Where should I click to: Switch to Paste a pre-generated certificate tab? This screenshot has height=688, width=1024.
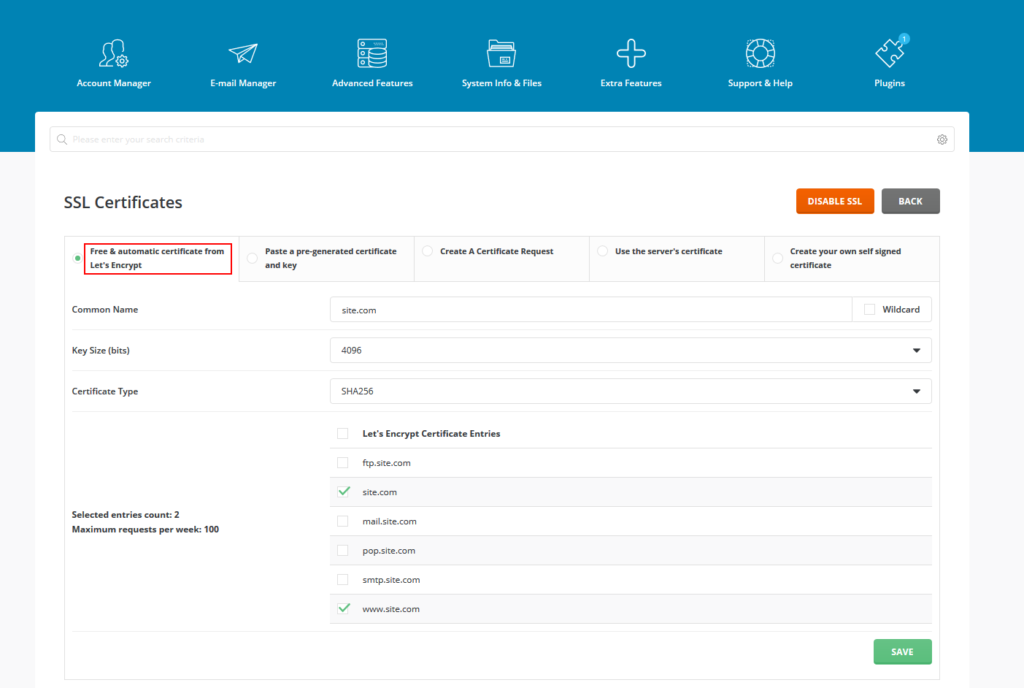pos(251,257)
